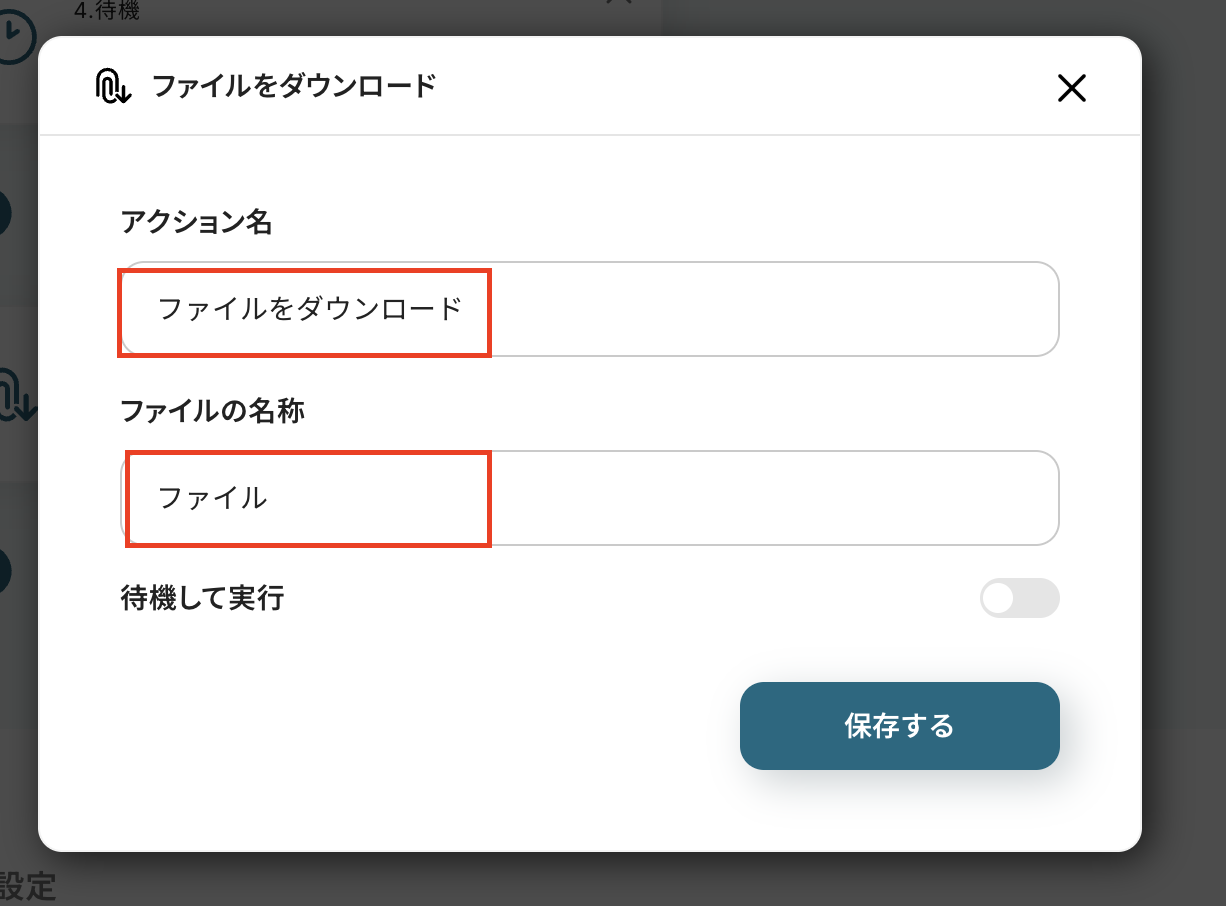The width and height of the screenshot is (1226, 906).
Task: Click the dialog title ファイルをダウンロード
Action: tap(294, 86)
